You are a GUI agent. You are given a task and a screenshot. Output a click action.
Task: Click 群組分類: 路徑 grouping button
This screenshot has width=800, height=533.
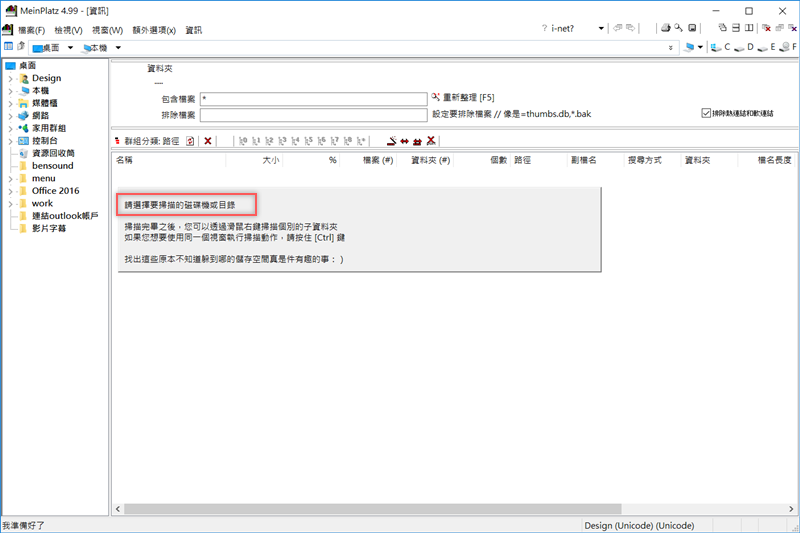(147, 141)
